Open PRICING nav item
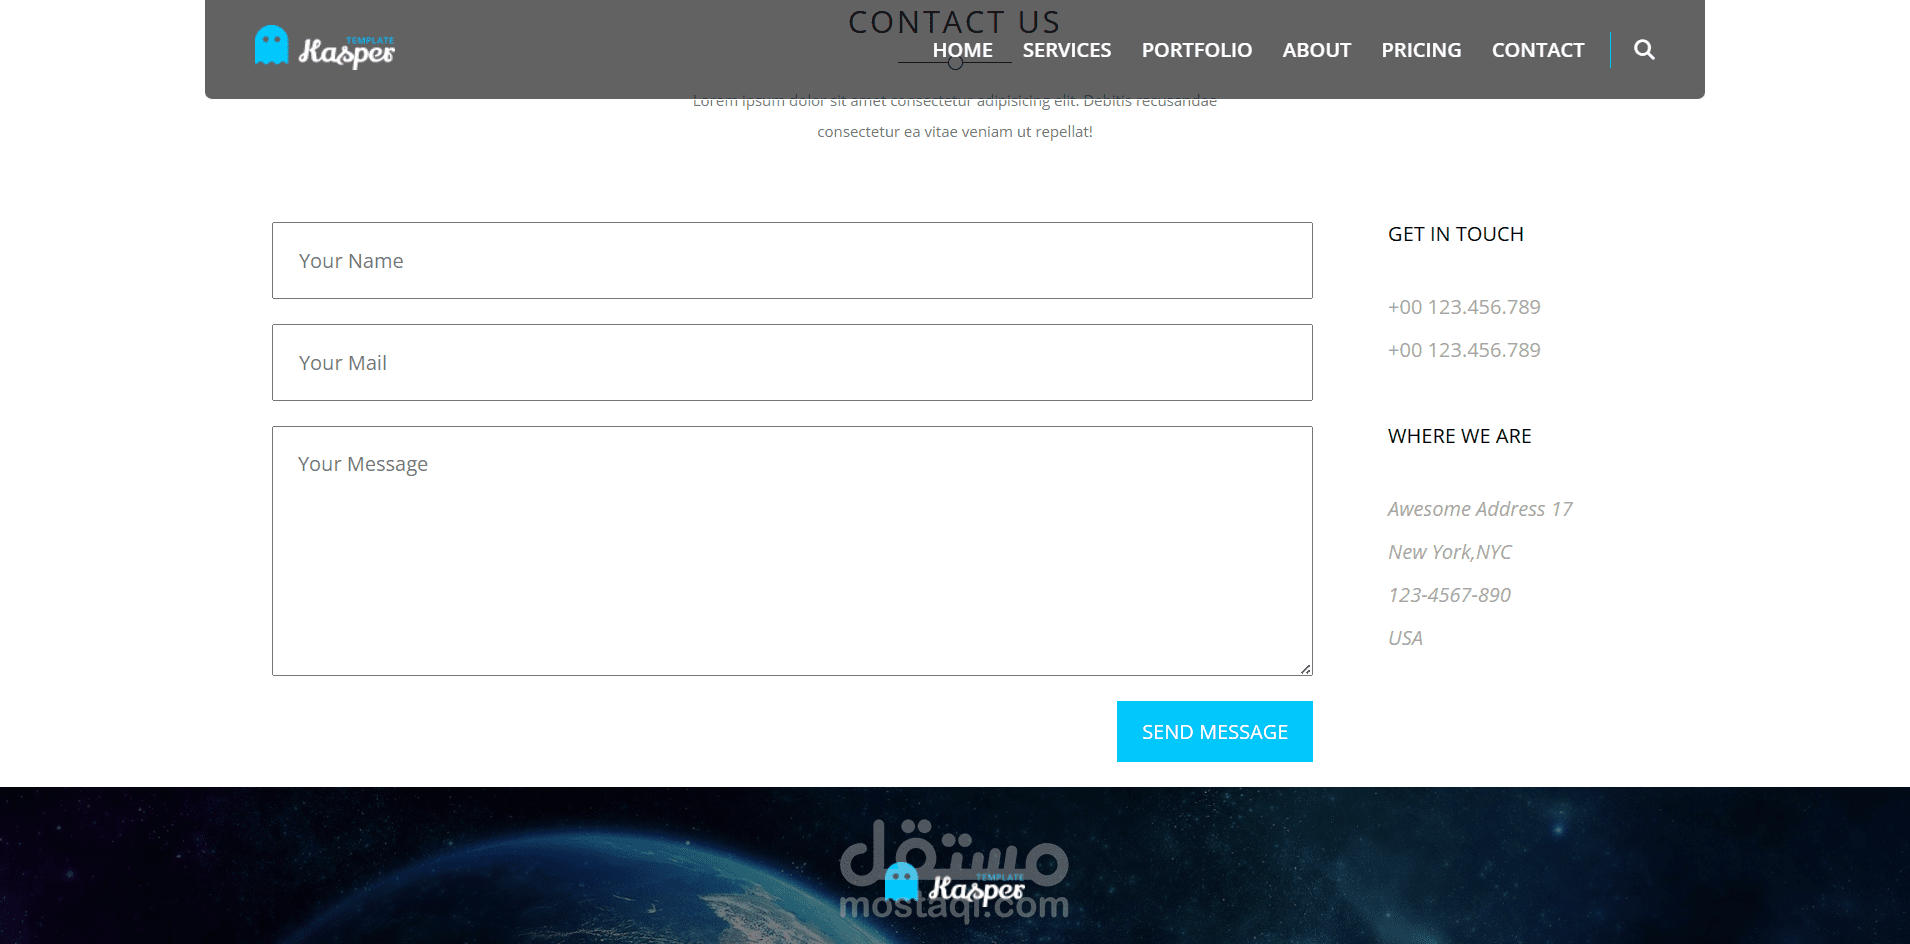The image size is (1910, 944). (1421, 50)
